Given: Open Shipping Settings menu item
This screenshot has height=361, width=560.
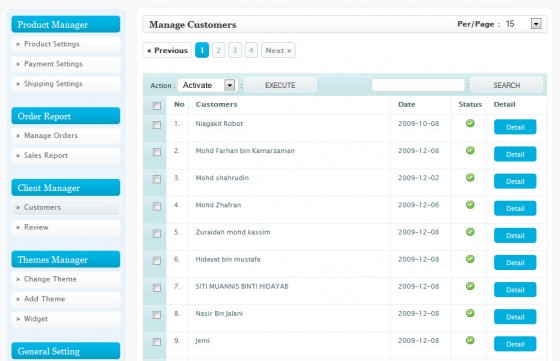Looking at the screenshot, I should [66, 84].
